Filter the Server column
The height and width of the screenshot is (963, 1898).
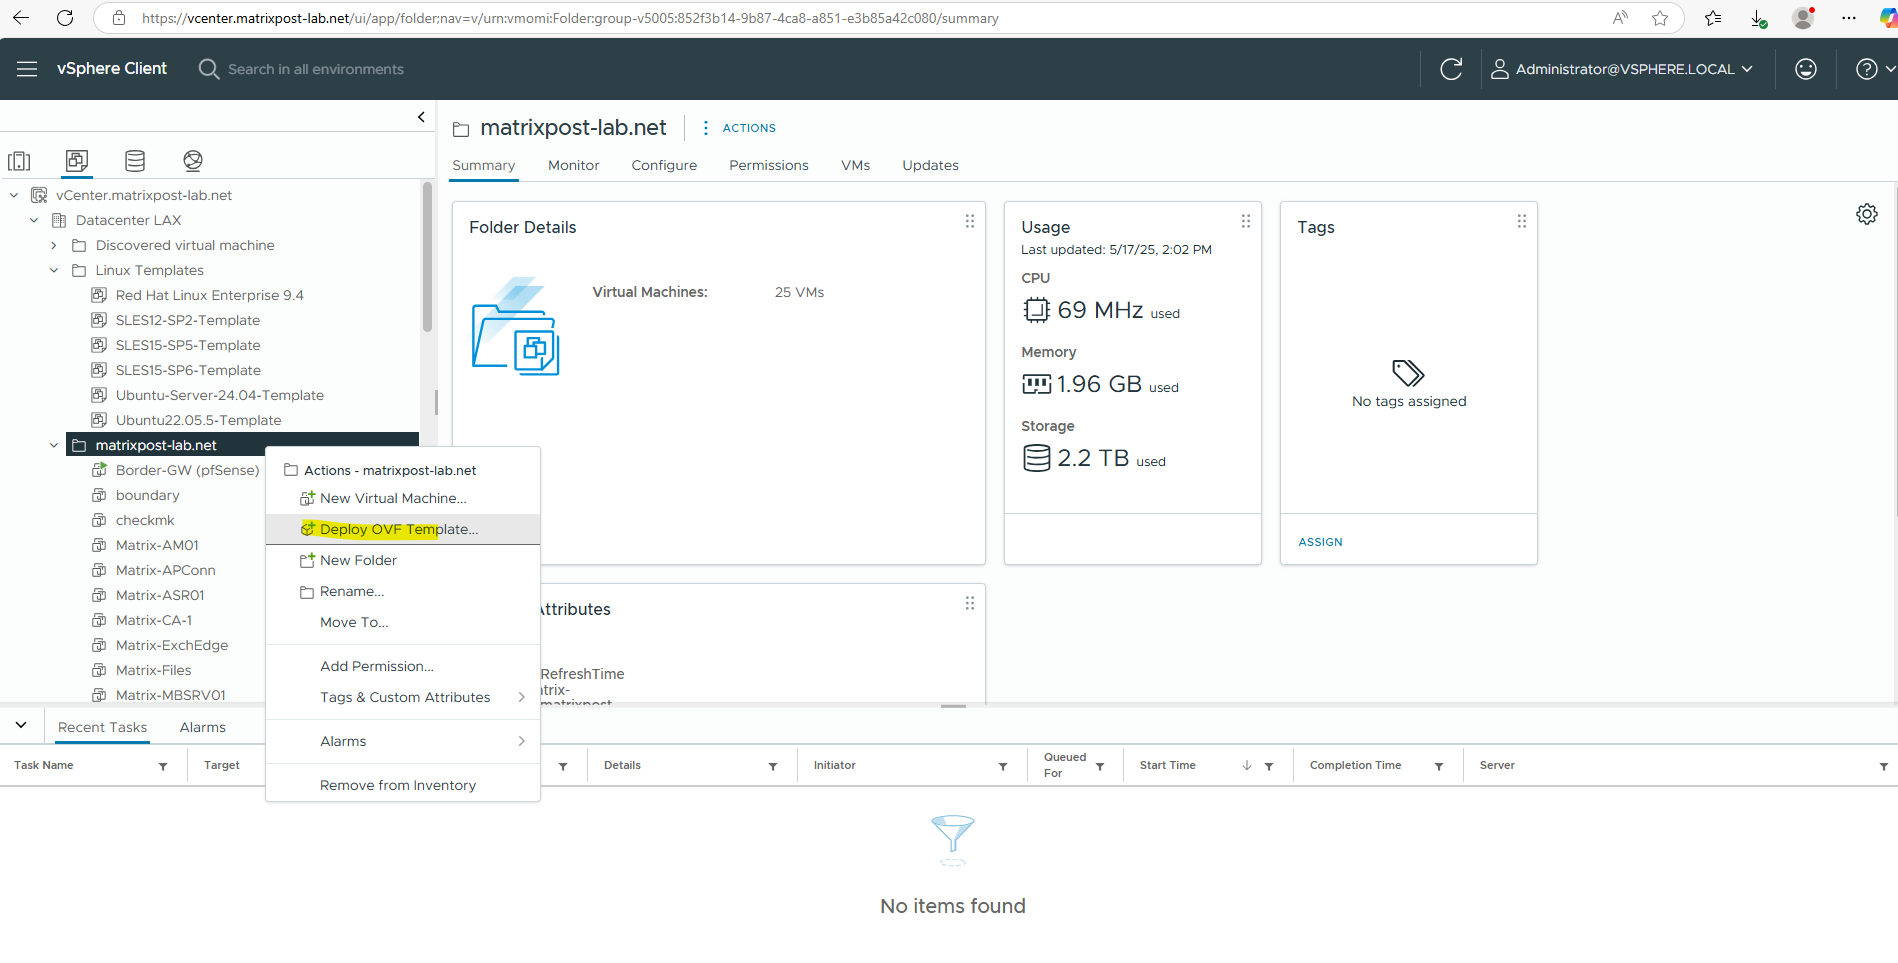pos(1884,766)
